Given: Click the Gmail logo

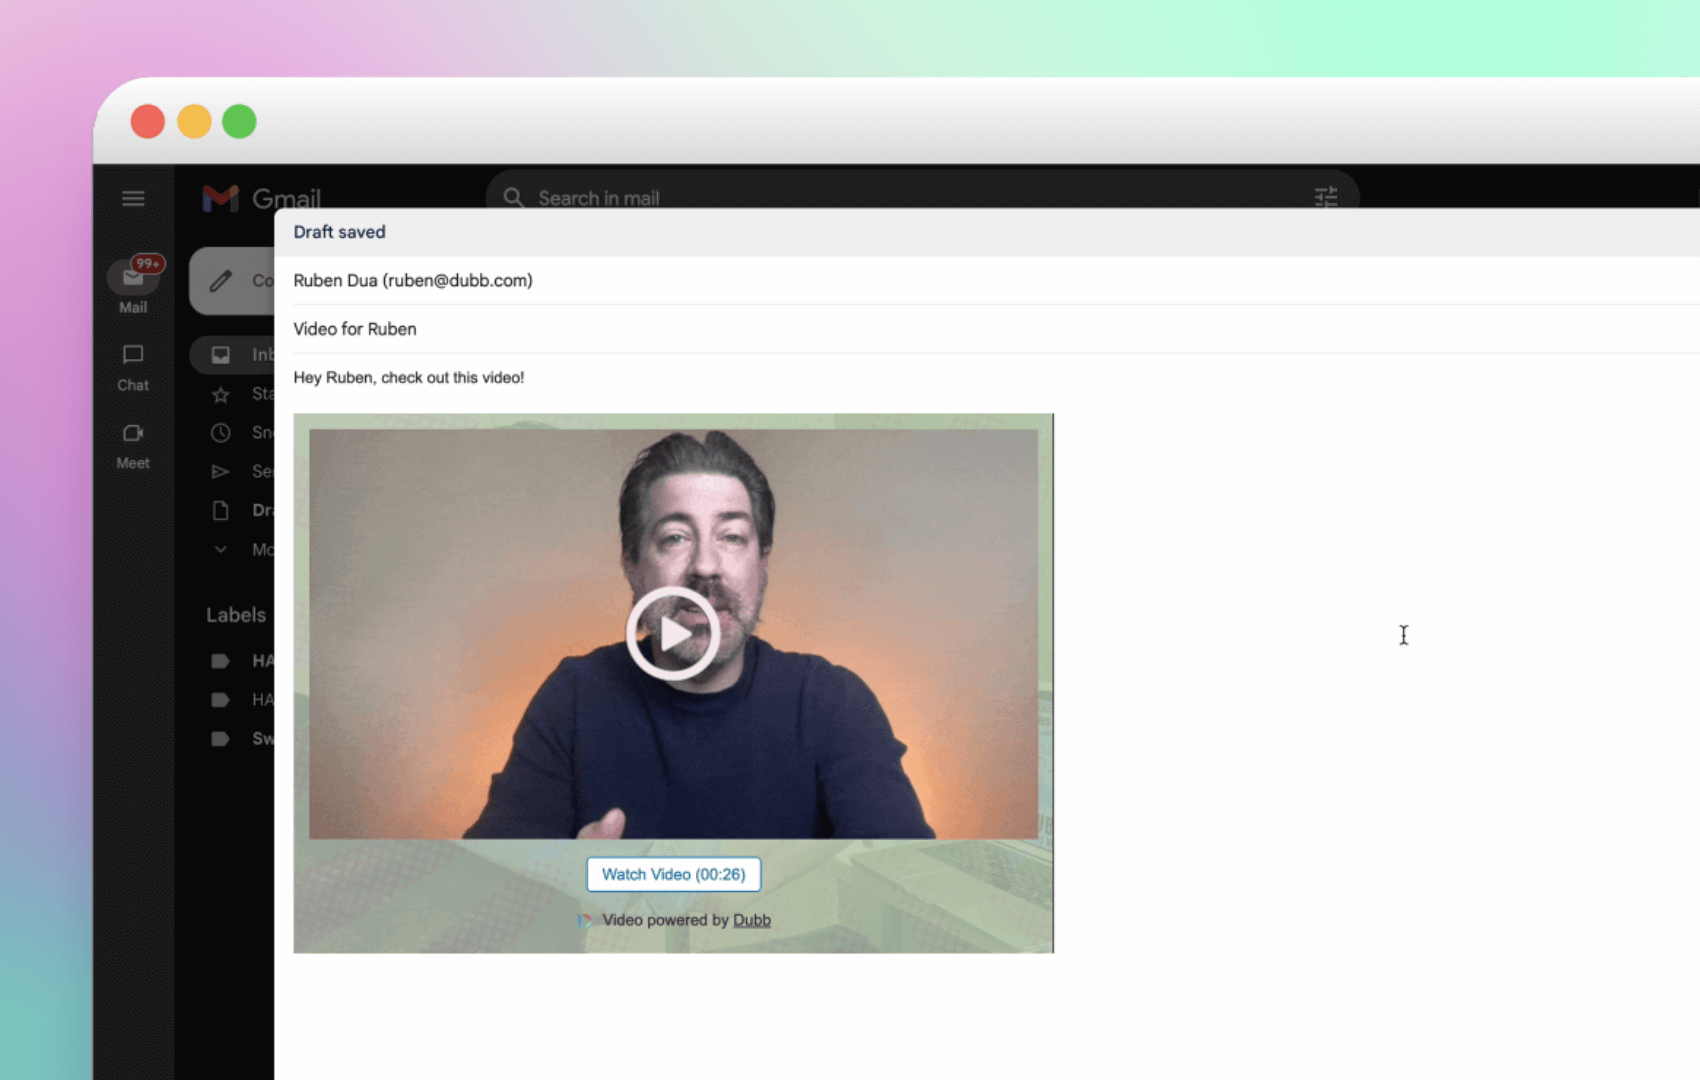Looking at the screenshot, I should pyautogui.click(x=261, y=198).
